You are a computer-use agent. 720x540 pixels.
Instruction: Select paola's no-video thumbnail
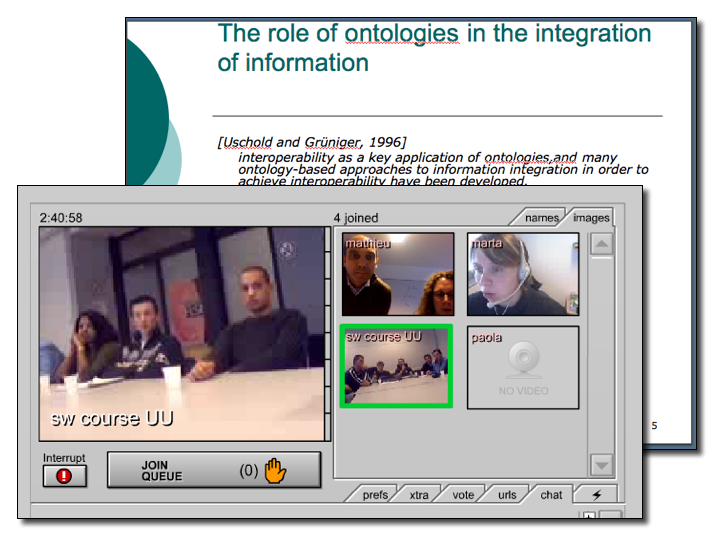[523, 367]
